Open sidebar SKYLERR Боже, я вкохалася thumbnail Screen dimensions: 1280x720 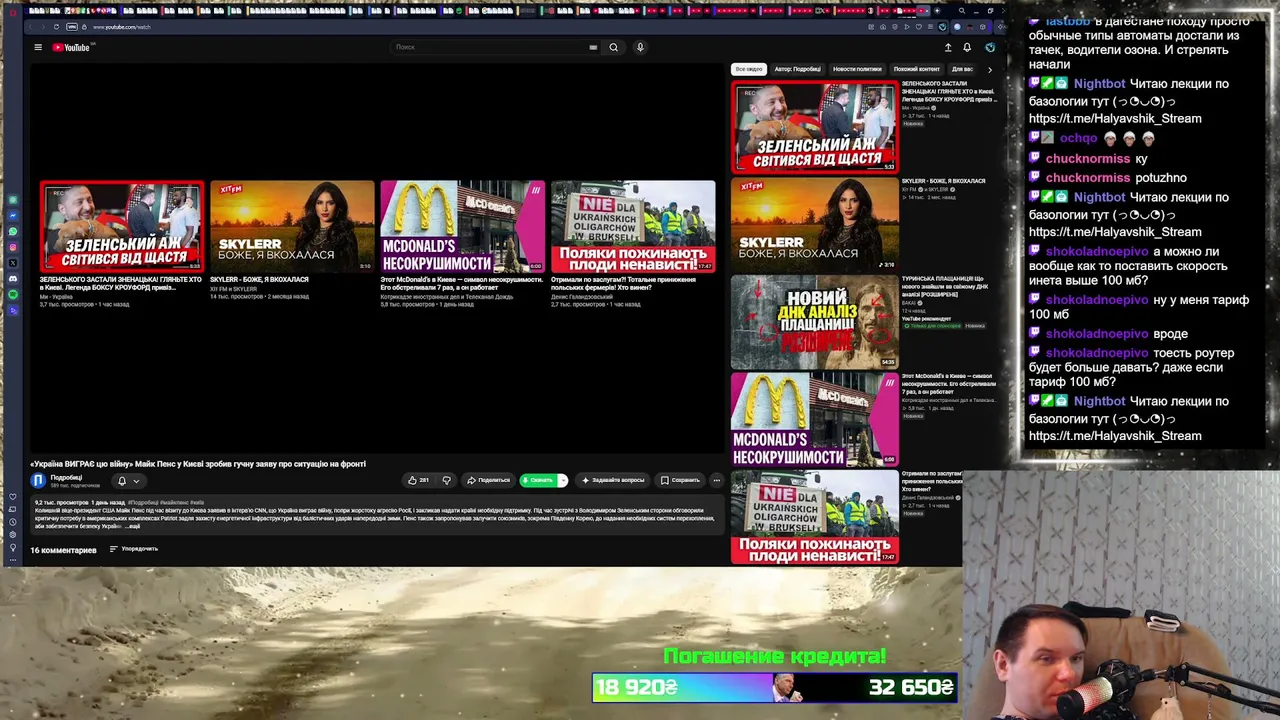click(x=815, y=225)
